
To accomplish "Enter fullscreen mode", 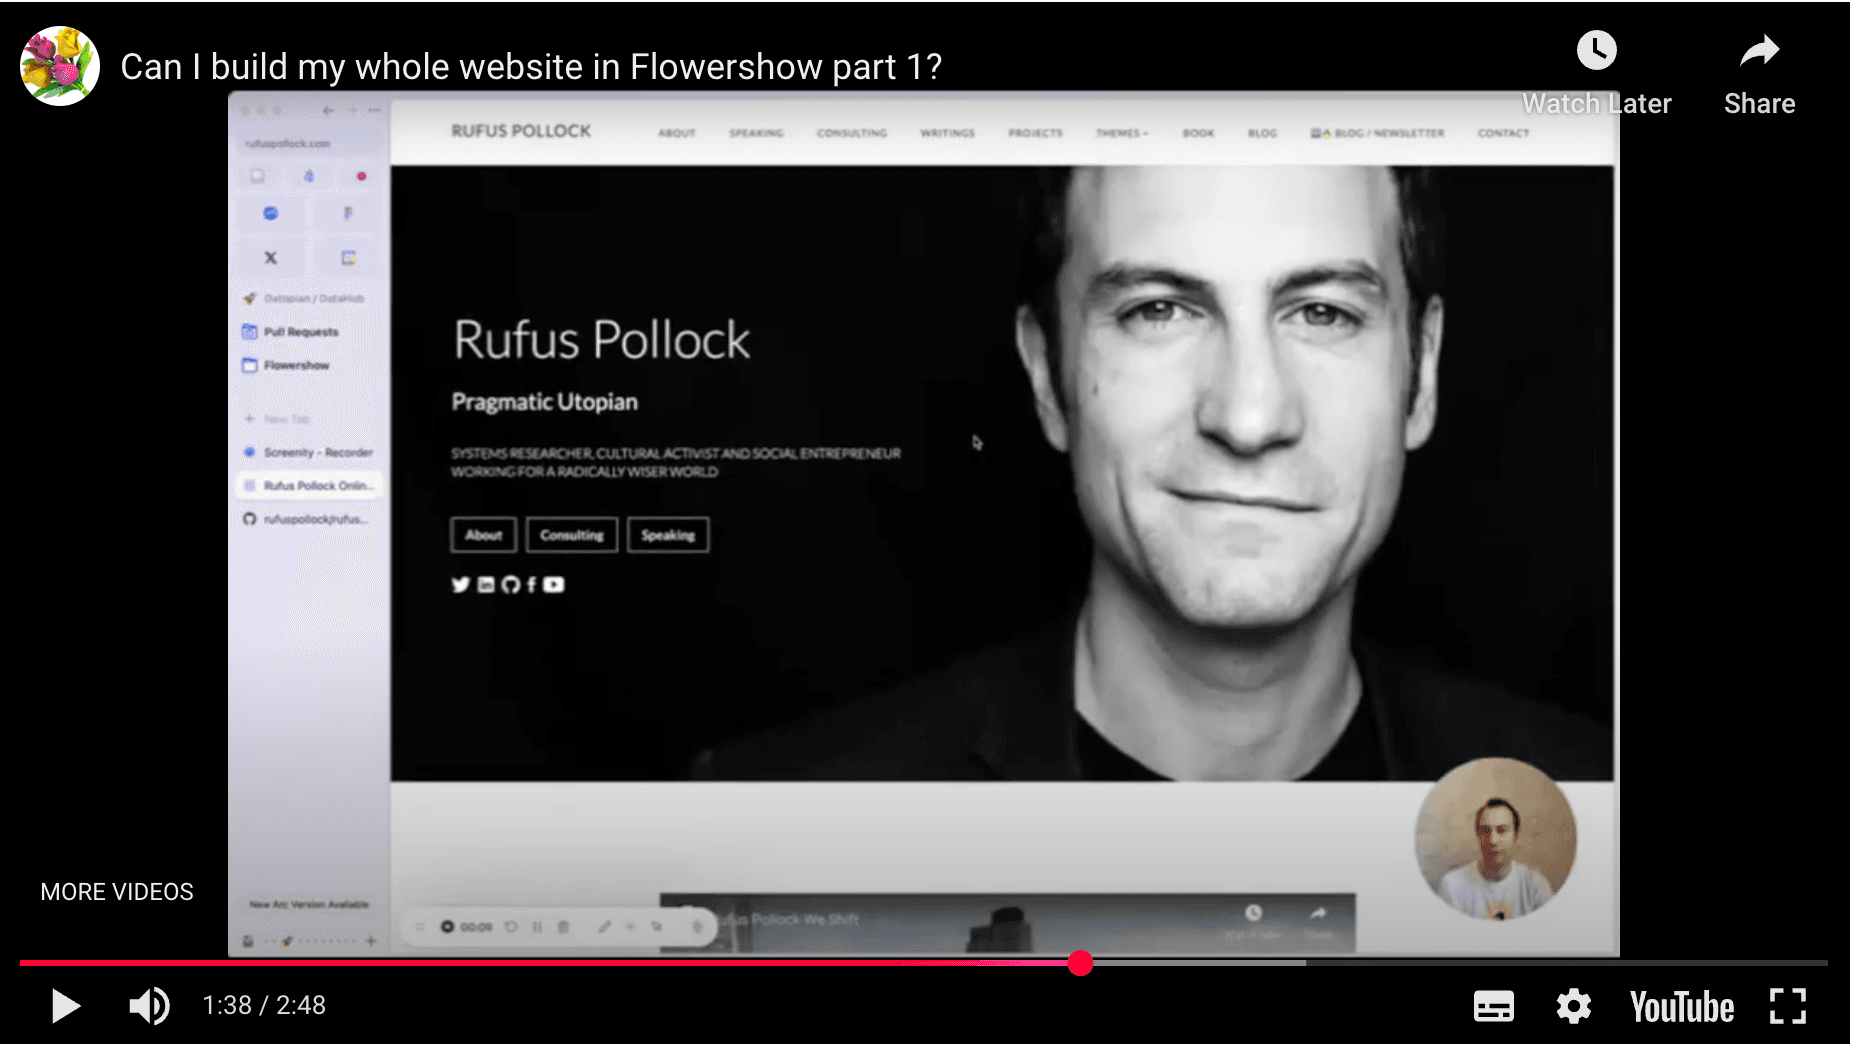I will pyautogui.click(x=1787, y=1006).
